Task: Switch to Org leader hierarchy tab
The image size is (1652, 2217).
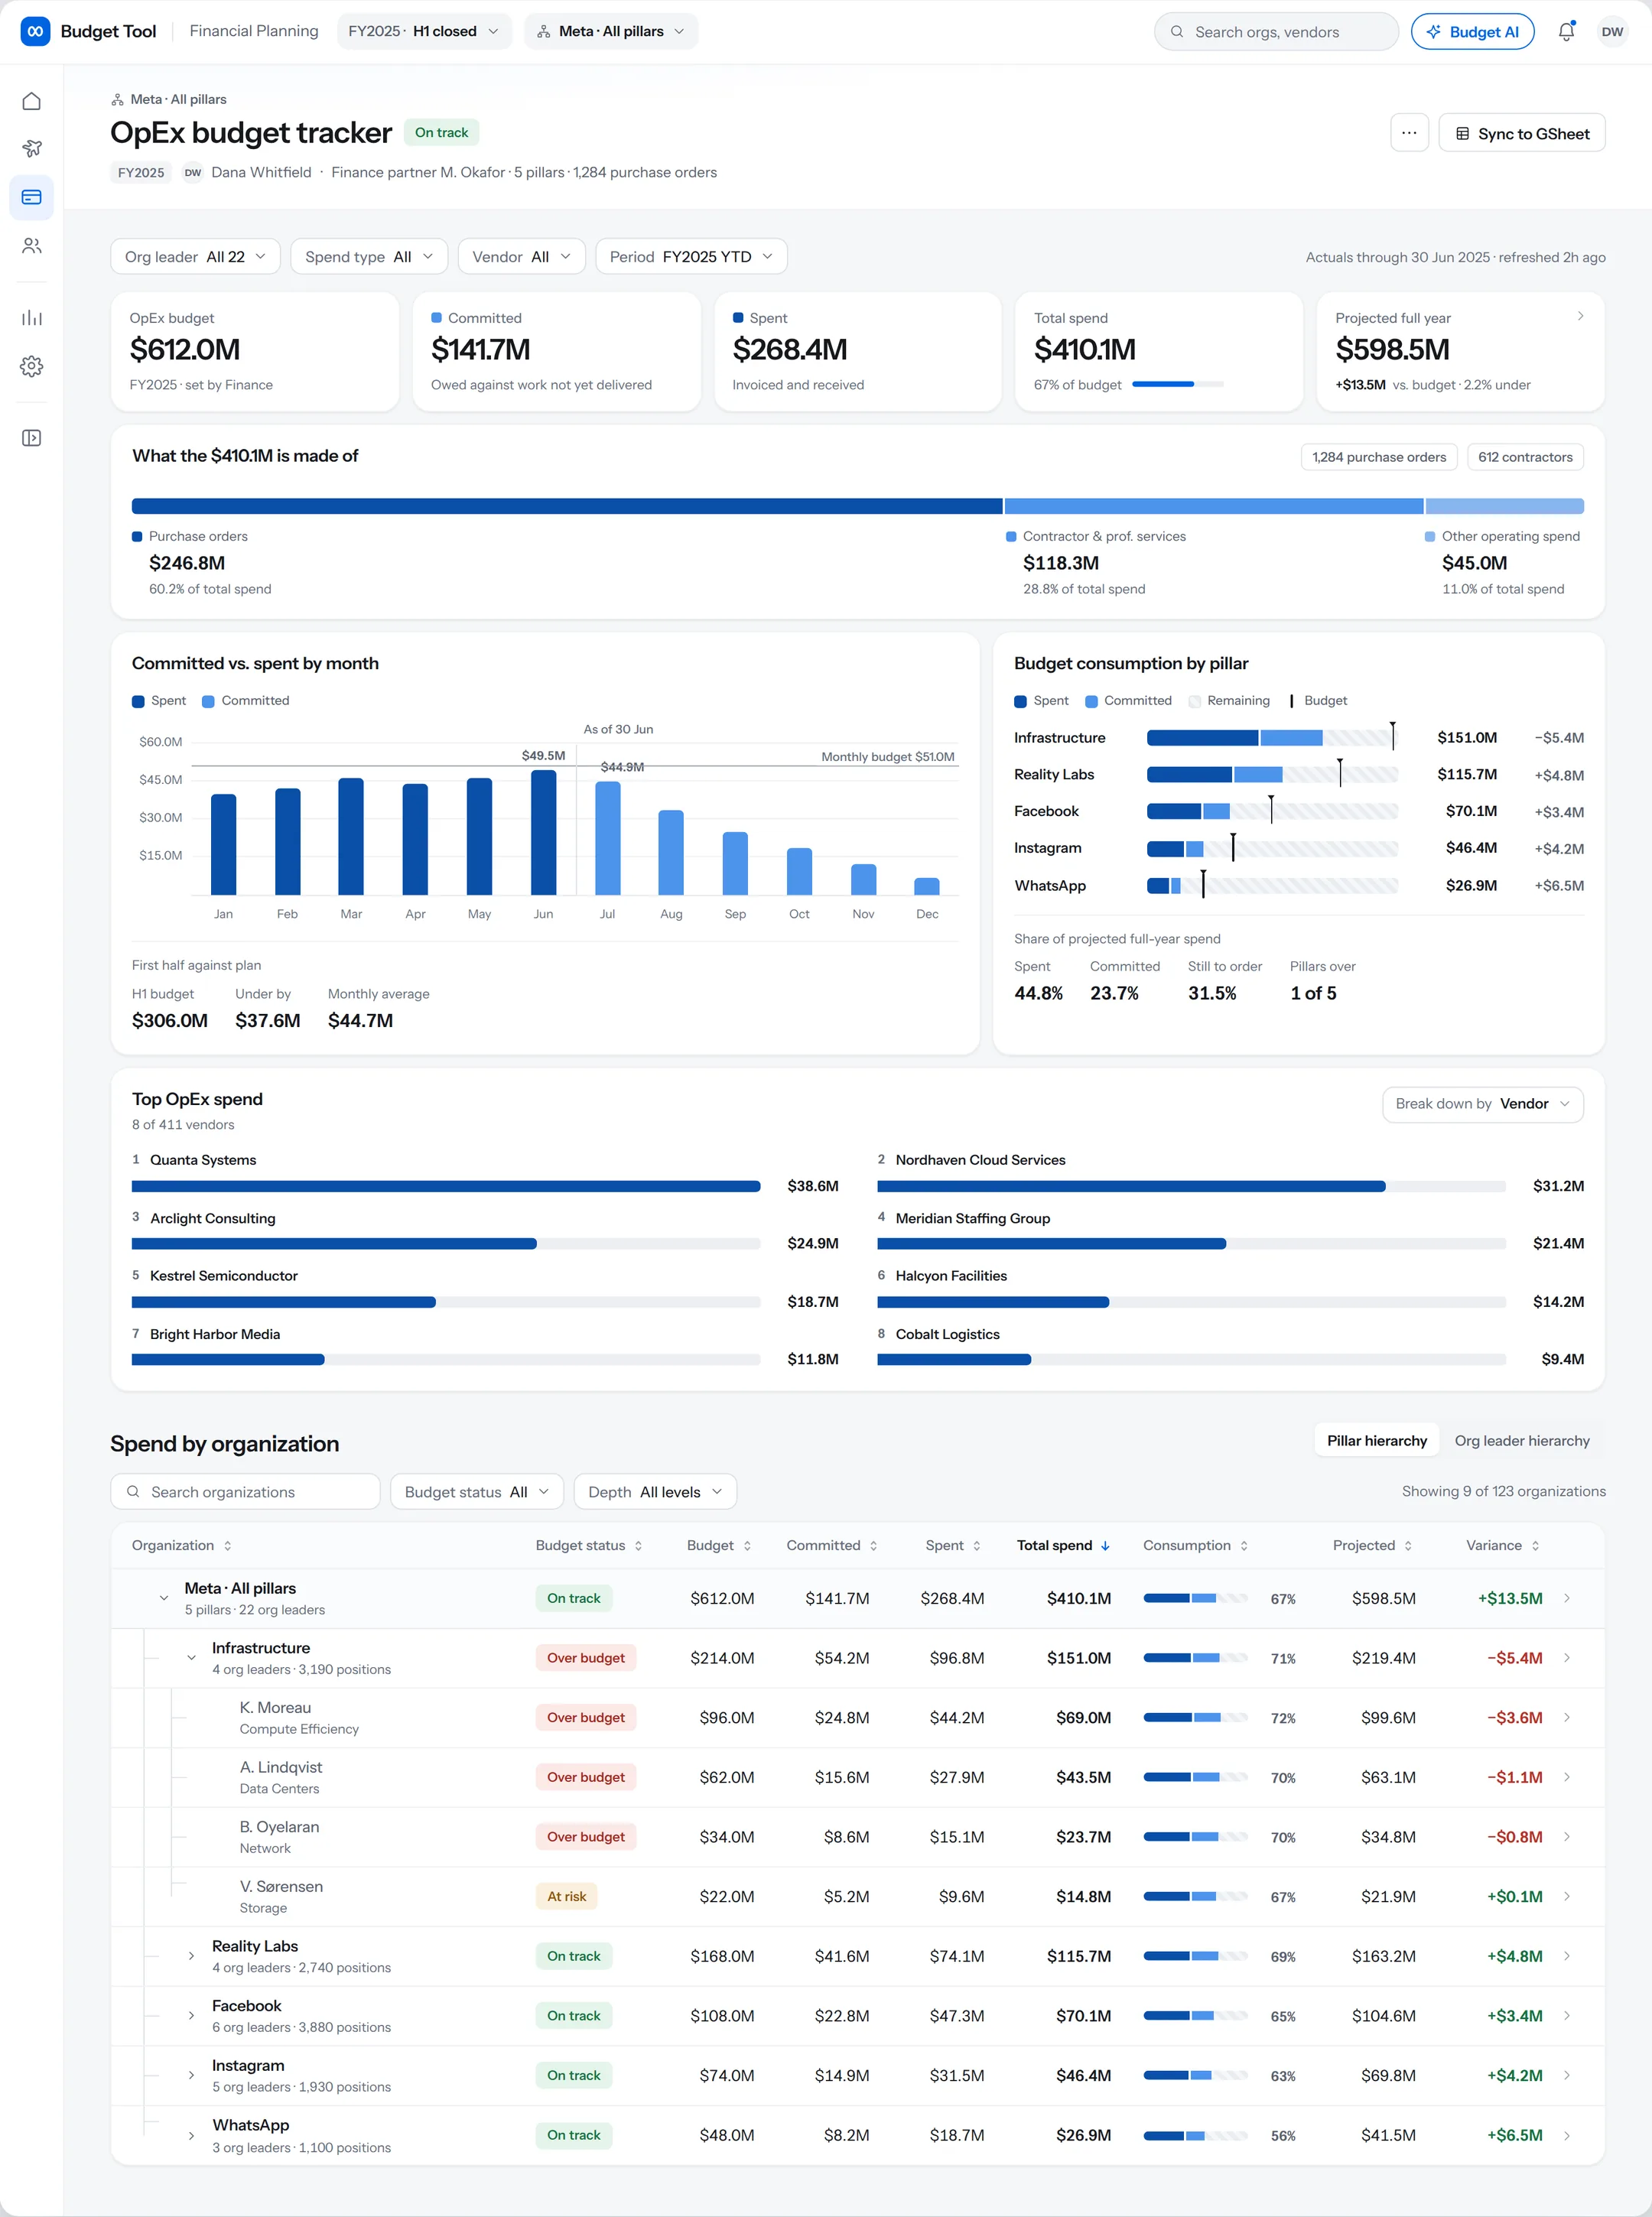Action: click(x=1521, y=1441)
